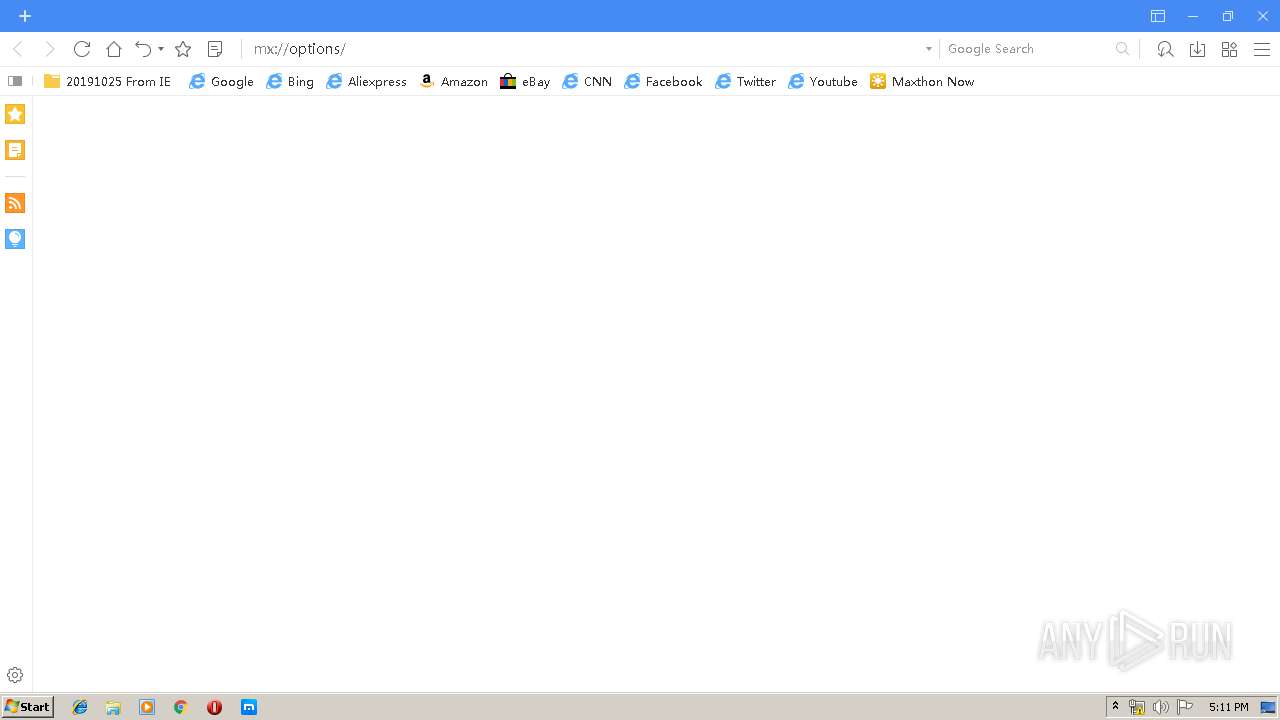Switch to Maxthon taskbar button
This screenshot has width=1280, height=720.
click(x=249, y=707)
